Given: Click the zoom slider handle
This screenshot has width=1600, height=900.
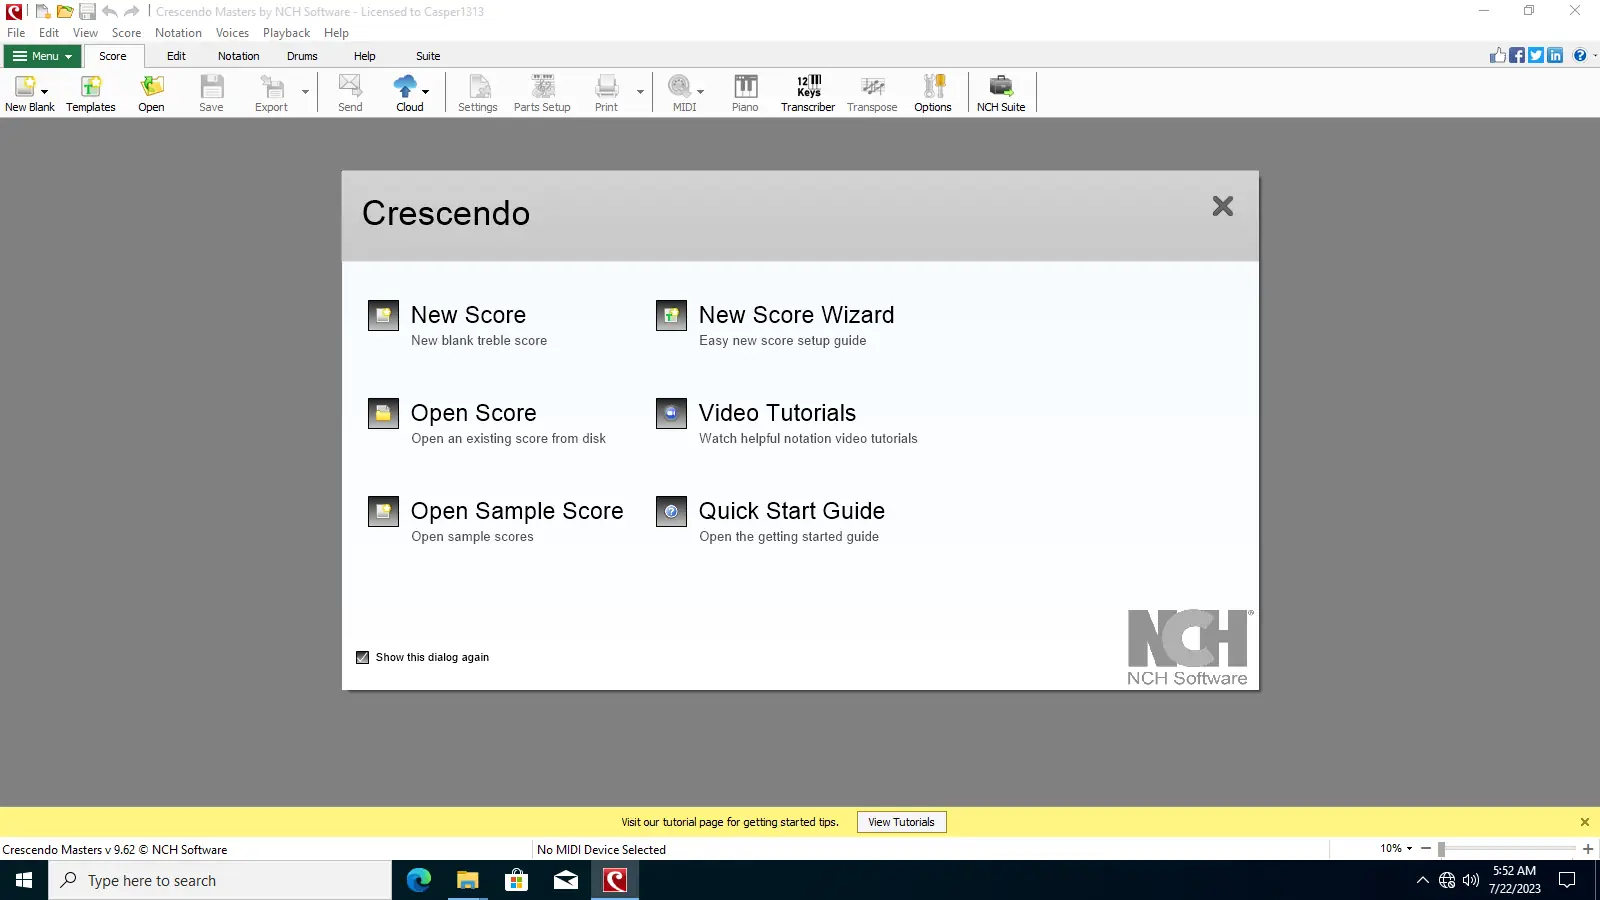Looking at the screenshot, I should coord(1441,849).
